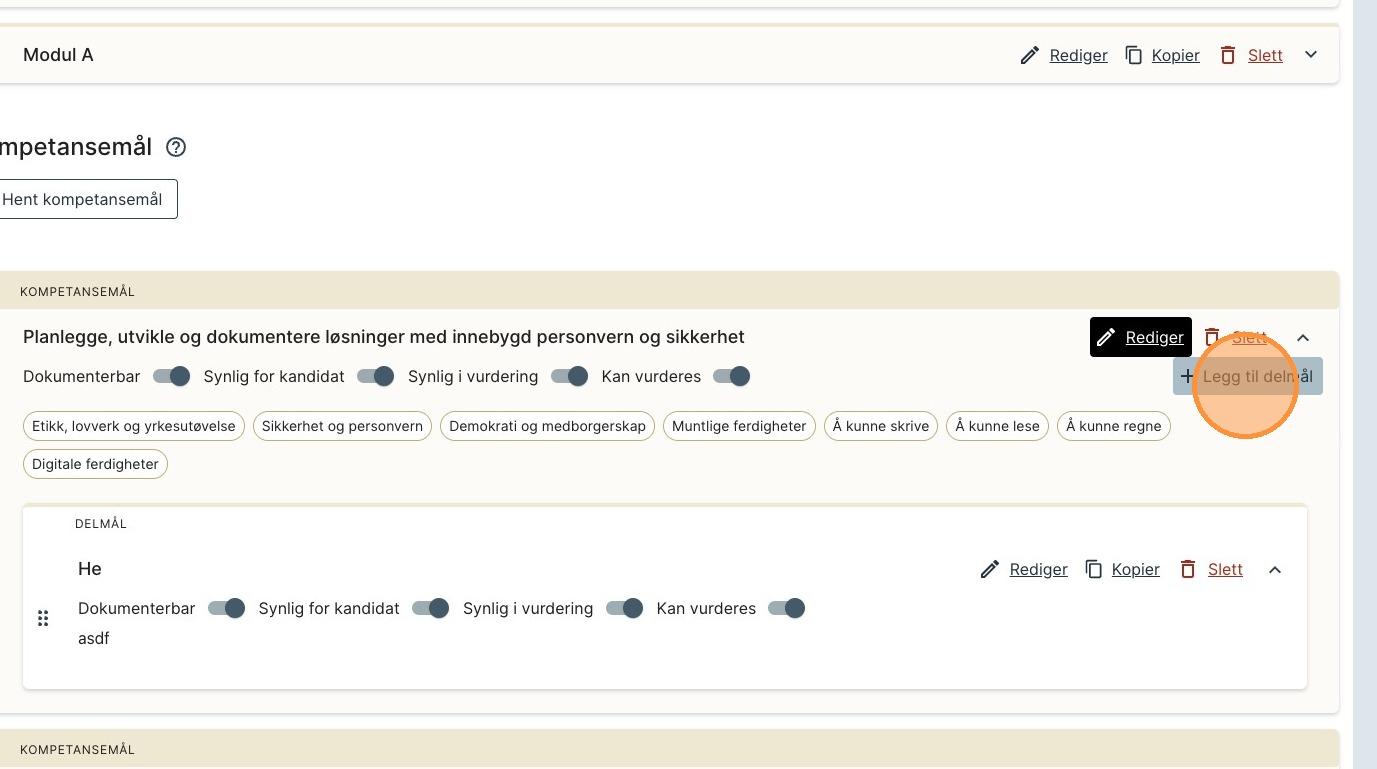The image size is (1377, 769).
Task: Click the drag handle of delmål He
Action: tap(43, 619)
